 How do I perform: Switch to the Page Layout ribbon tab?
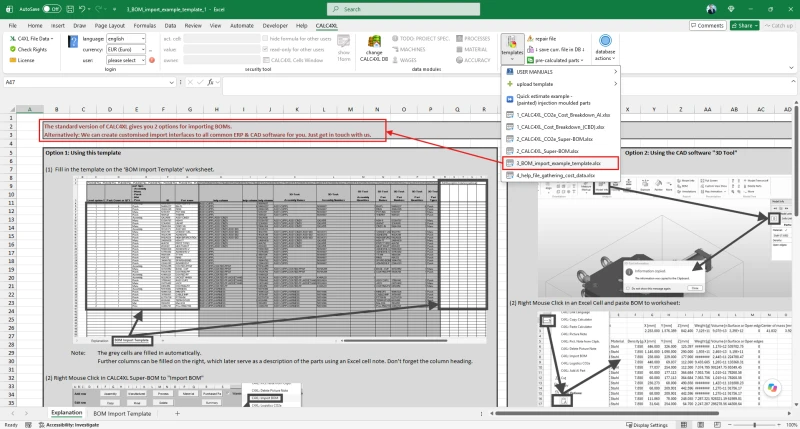click(x=110, y=26)
